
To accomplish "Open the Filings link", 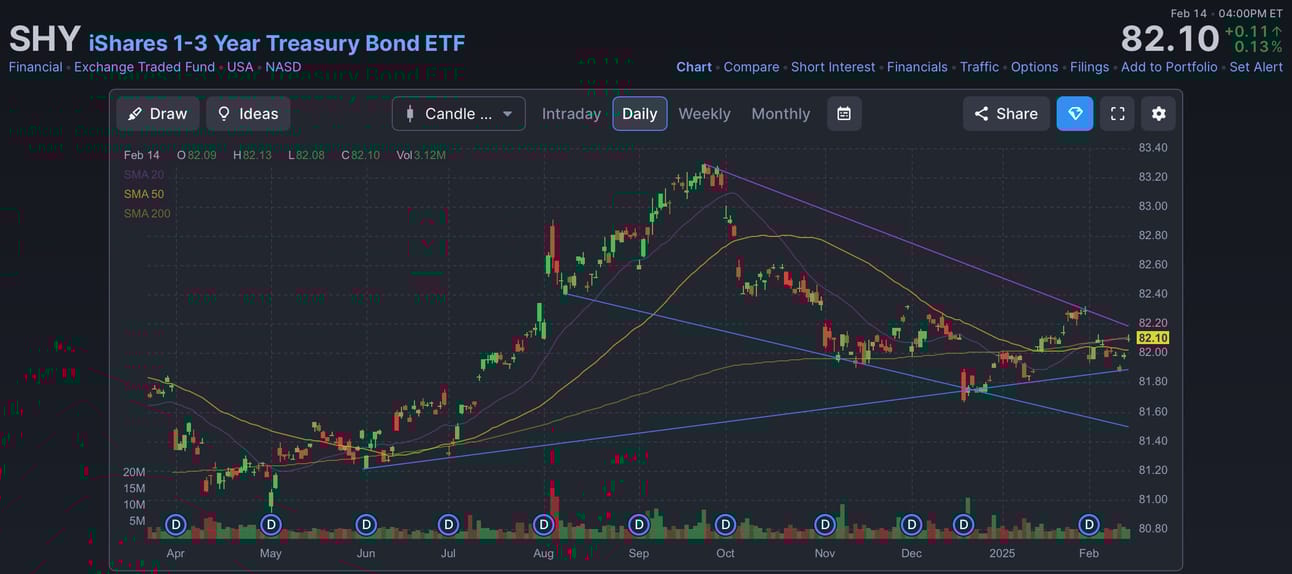I will [1089, 67].
